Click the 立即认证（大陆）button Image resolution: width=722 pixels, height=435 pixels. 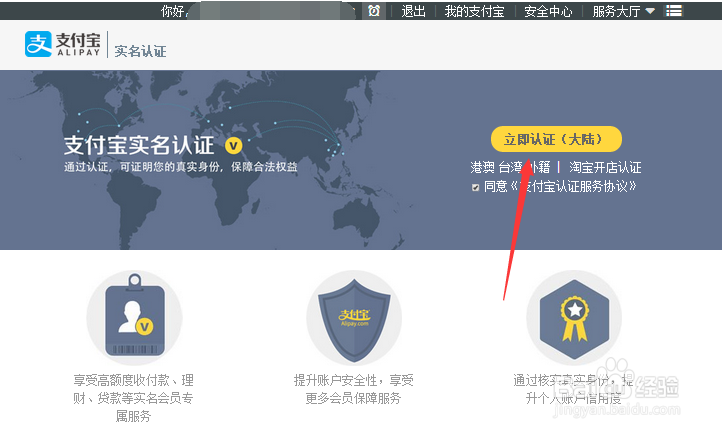click(x=556, y=139)
